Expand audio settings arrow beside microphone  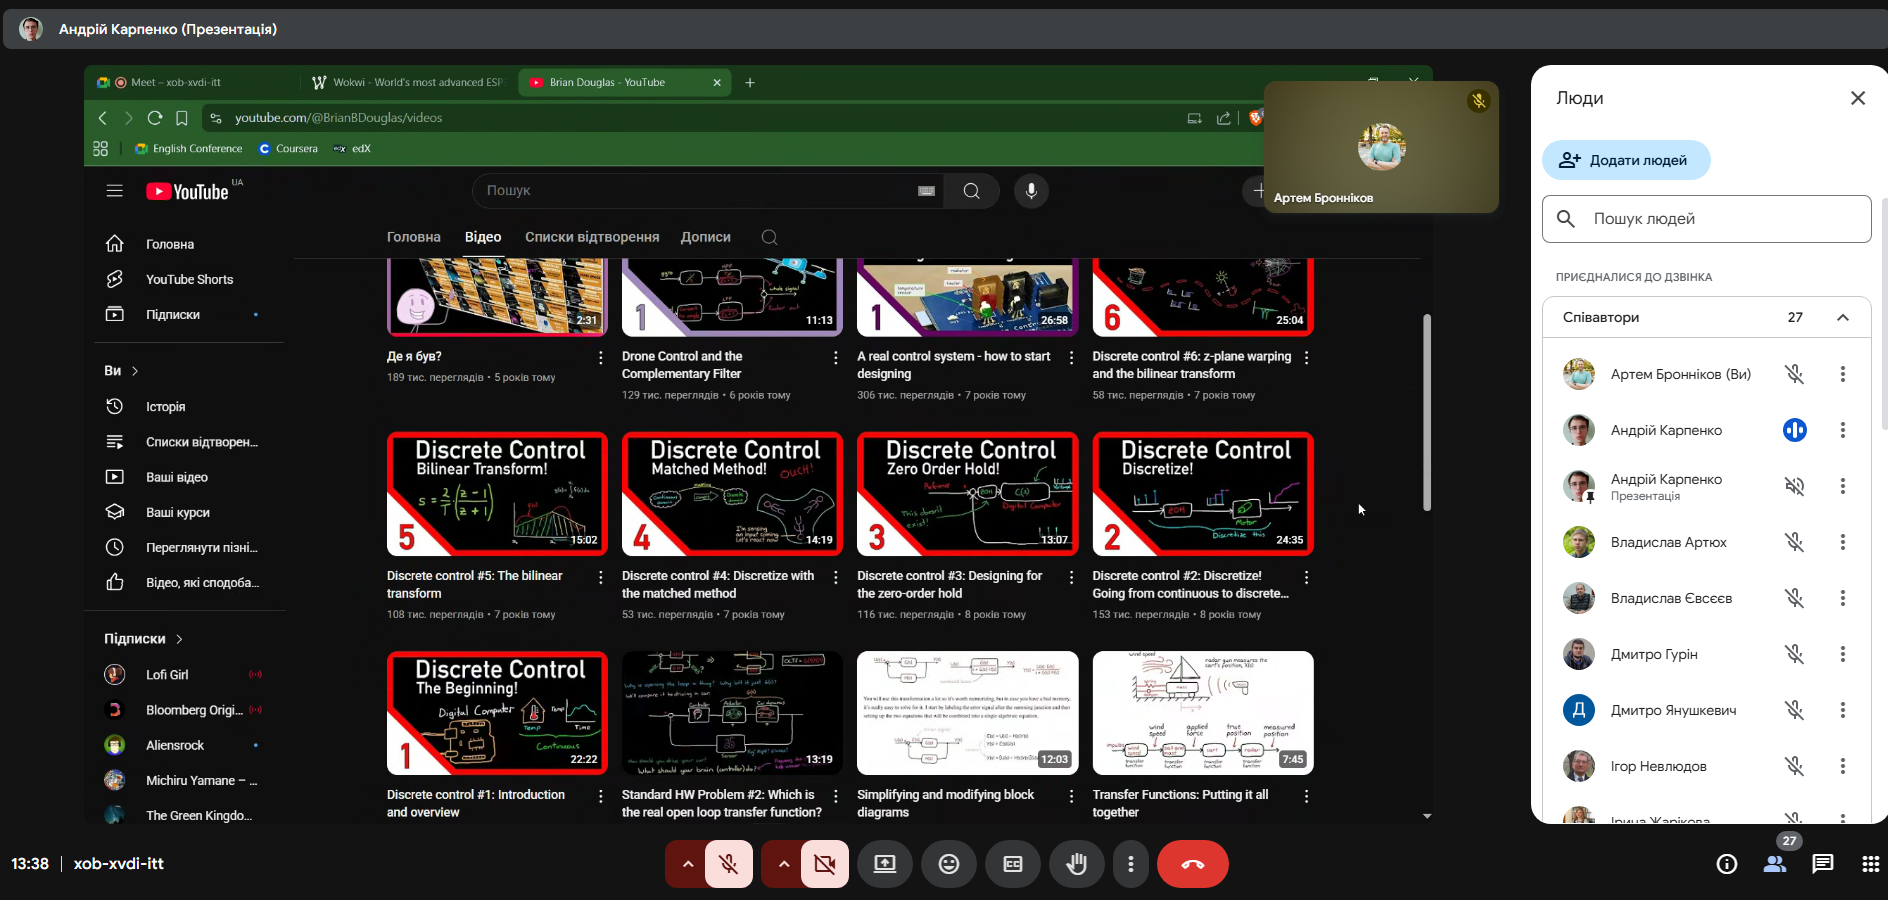687,864
